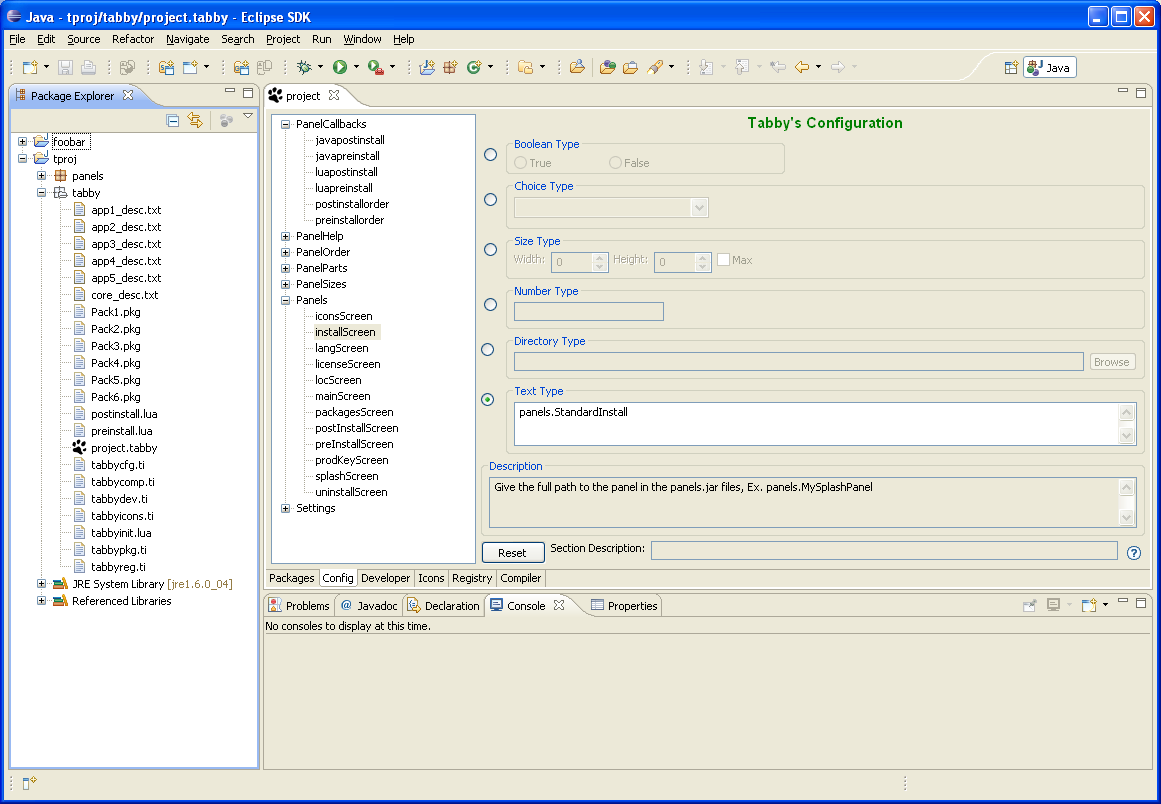The width and height of the screenshot is (1161, 804).
Task: Select the False boolean radio option
Action: click(x=615, y=163)
